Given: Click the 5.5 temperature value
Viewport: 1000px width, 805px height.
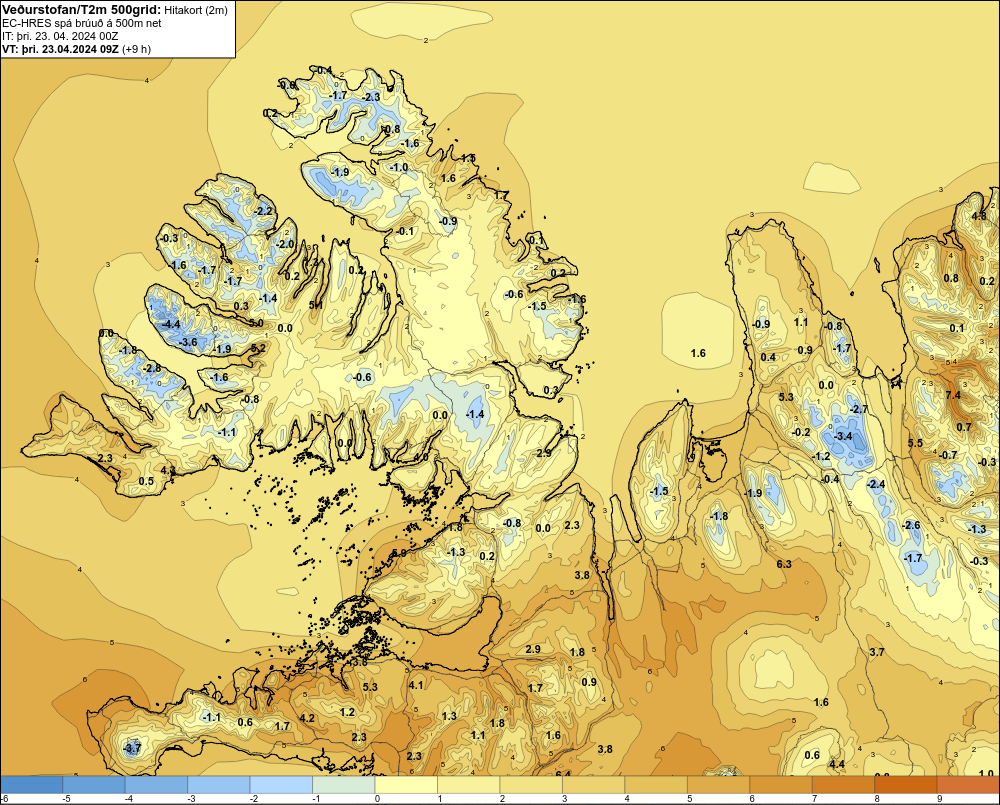Looking at the screenshot, I should pyautogui.click(x=915, y=443).
